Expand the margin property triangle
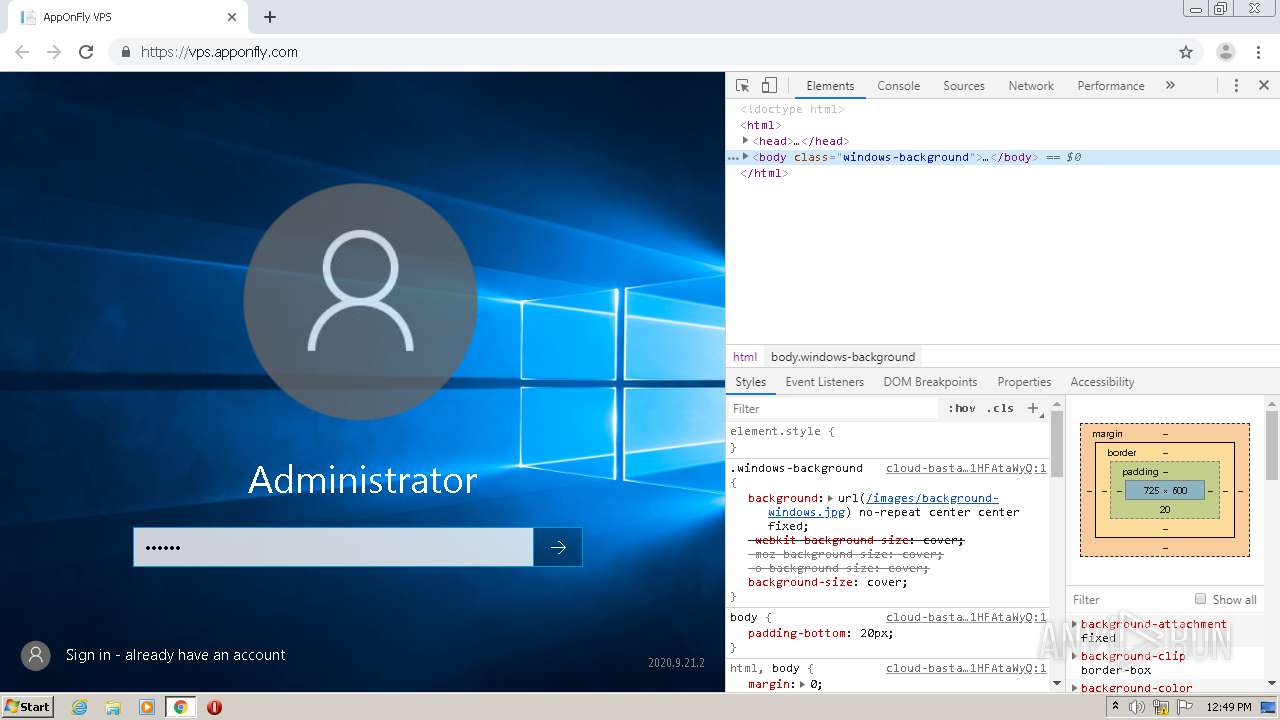The height and width of the screenshot is (720, 1280). [x=802, y=684]
